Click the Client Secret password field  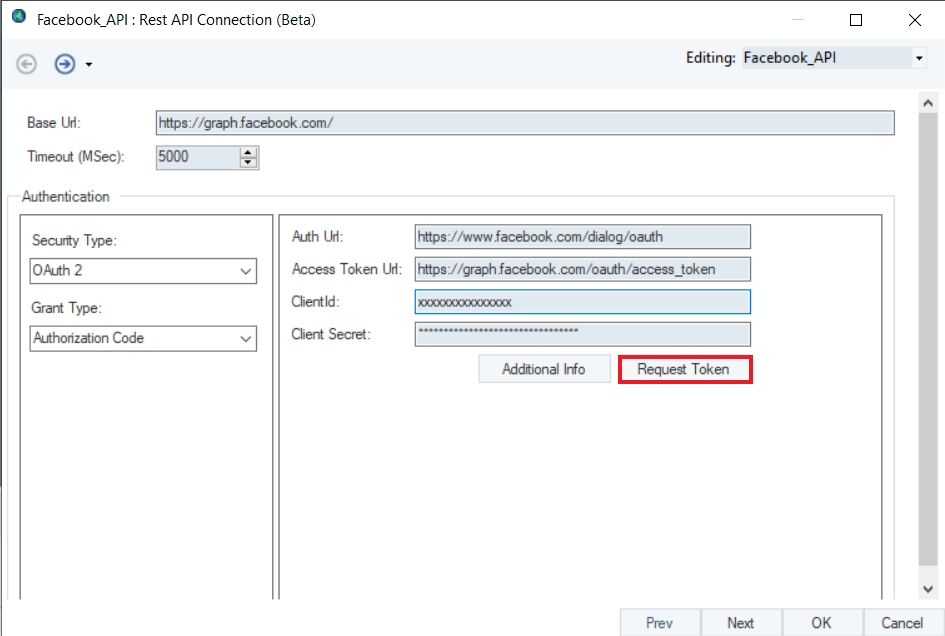click(581, 334)
